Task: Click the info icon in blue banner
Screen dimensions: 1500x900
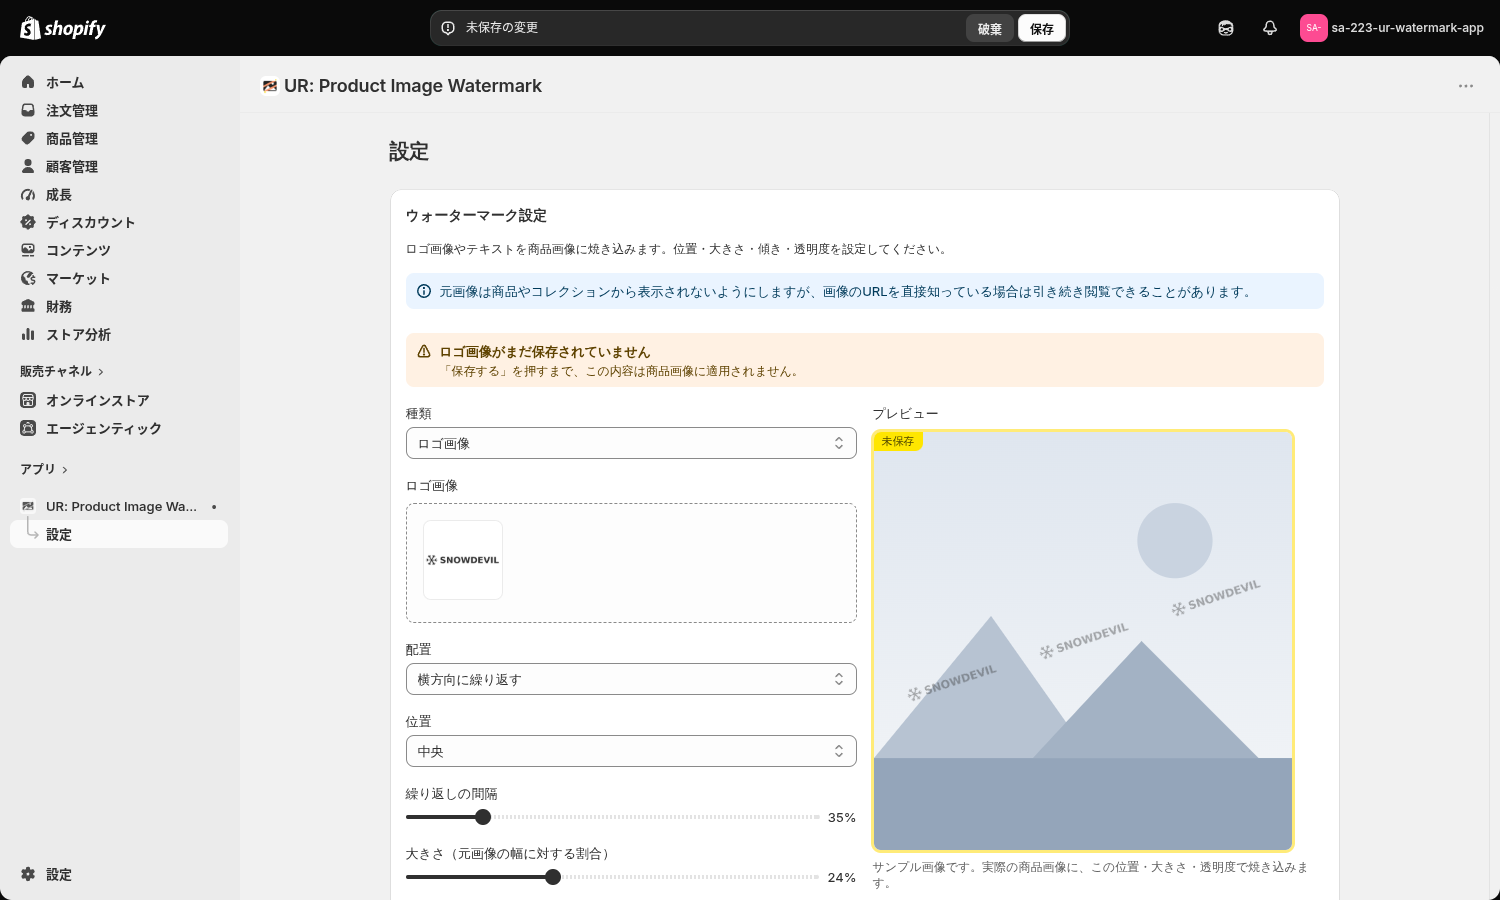Action: tap(424, 291)
